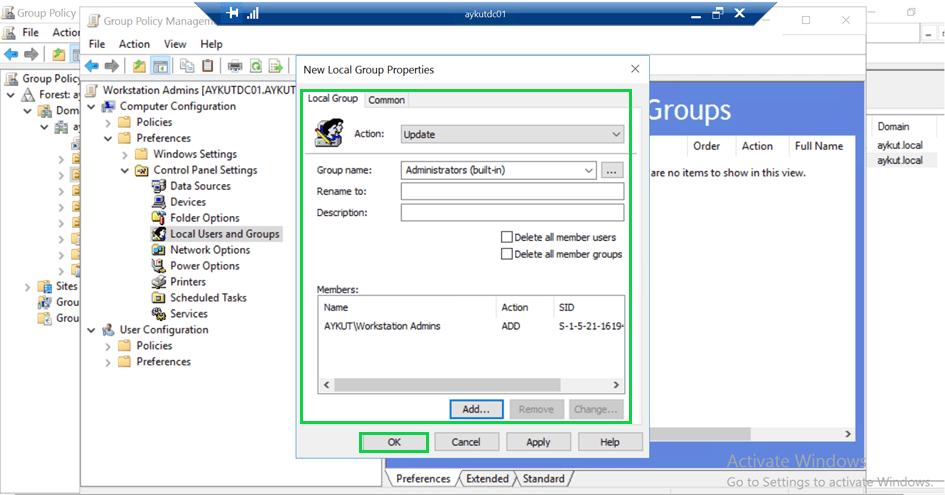
Task: Select the Printers preference icon
Action: click(x=159, y=282)
